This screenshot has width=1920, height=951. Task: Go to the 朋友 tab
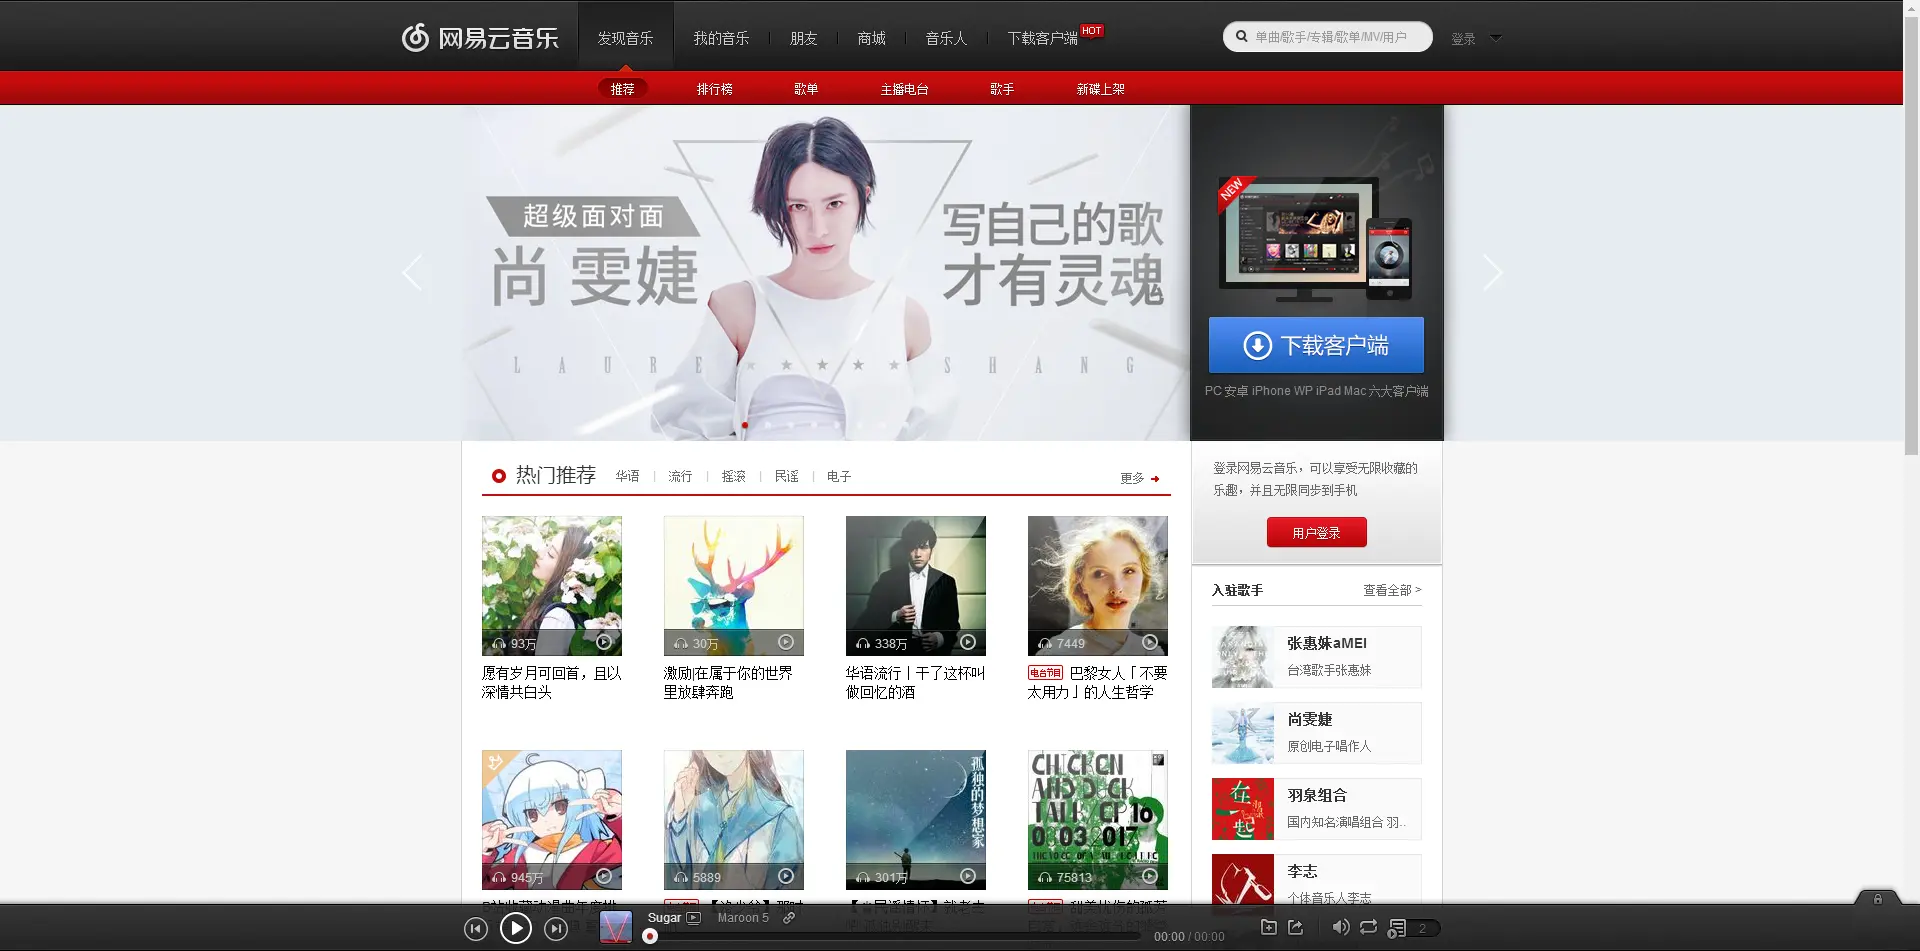(804, 38)
